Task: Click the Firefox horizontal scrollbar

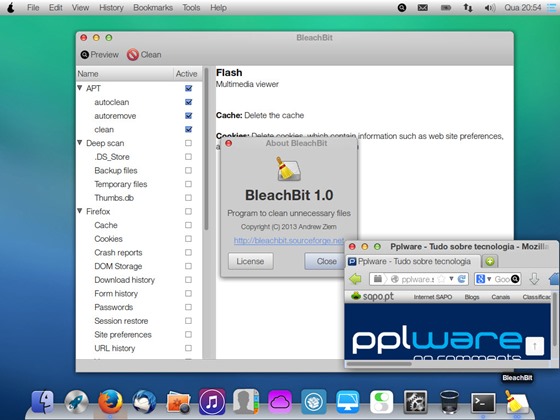Action: point(380,364)
